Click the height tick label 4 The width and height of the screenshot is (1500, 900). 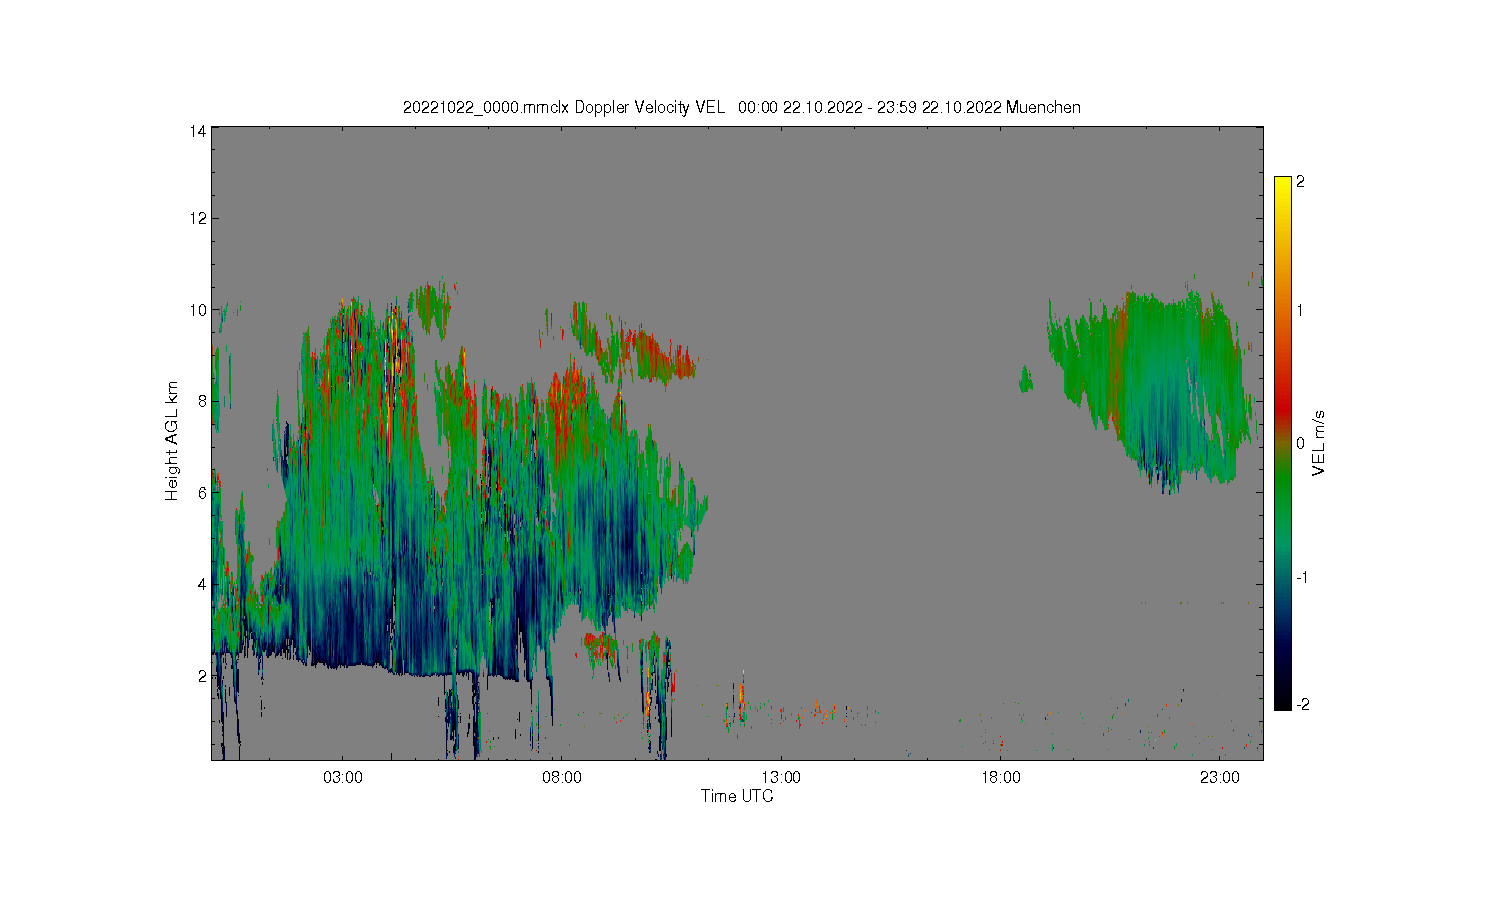tap(203, 584)
